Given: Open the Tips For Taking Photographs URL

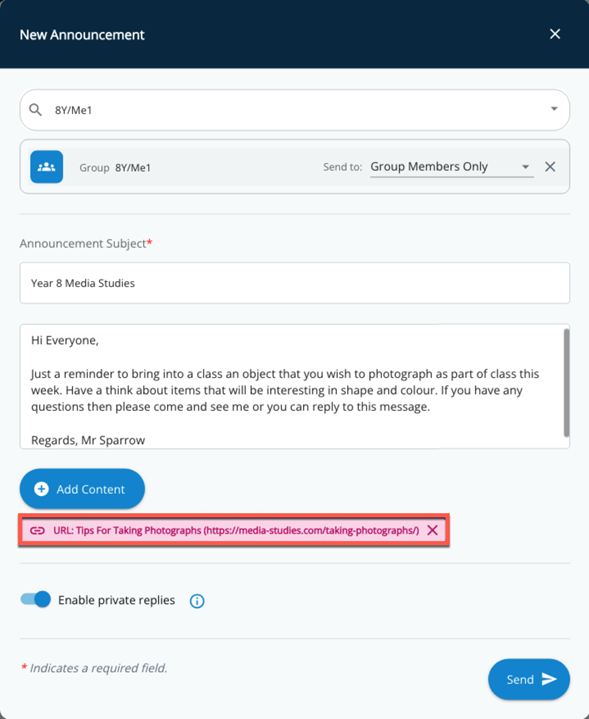Looking at the screenshot, I should point(236,531).
